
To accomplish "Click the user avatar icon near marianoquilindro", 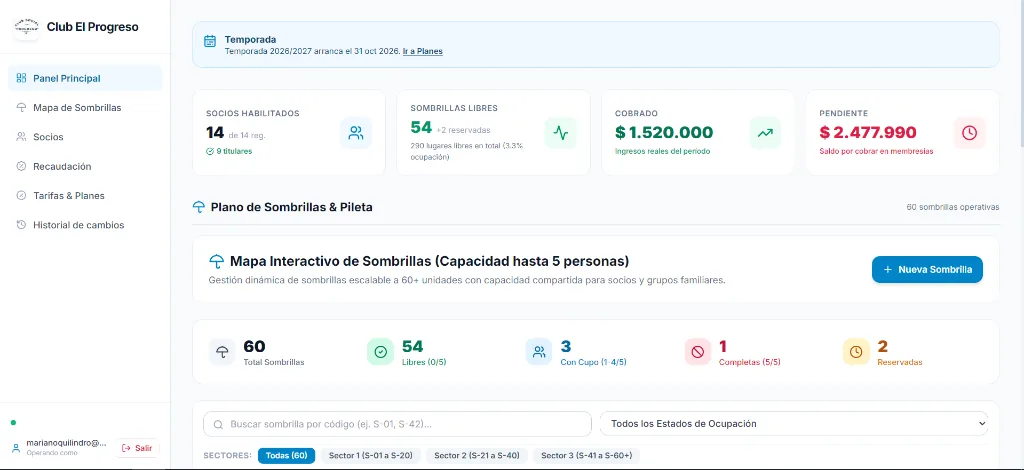I will coord(16,448).
